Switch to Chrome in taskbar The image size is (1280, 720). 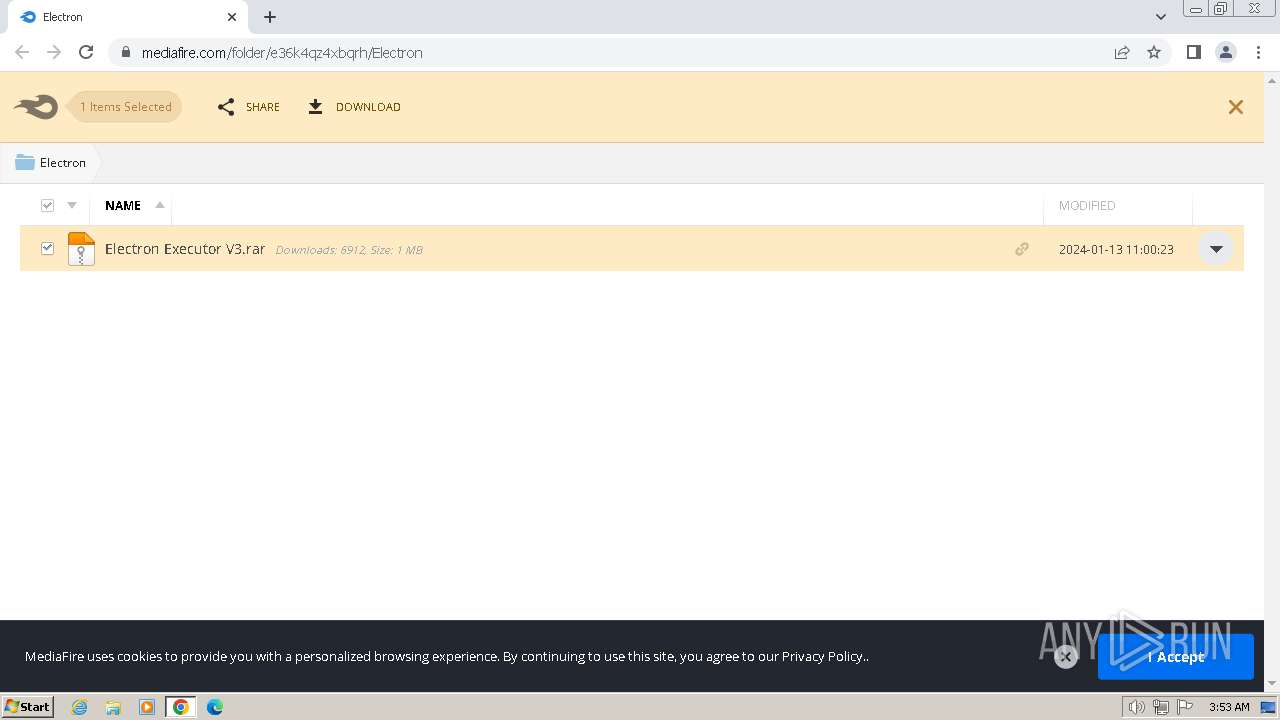pyautogui.click(x=181, y=707)
